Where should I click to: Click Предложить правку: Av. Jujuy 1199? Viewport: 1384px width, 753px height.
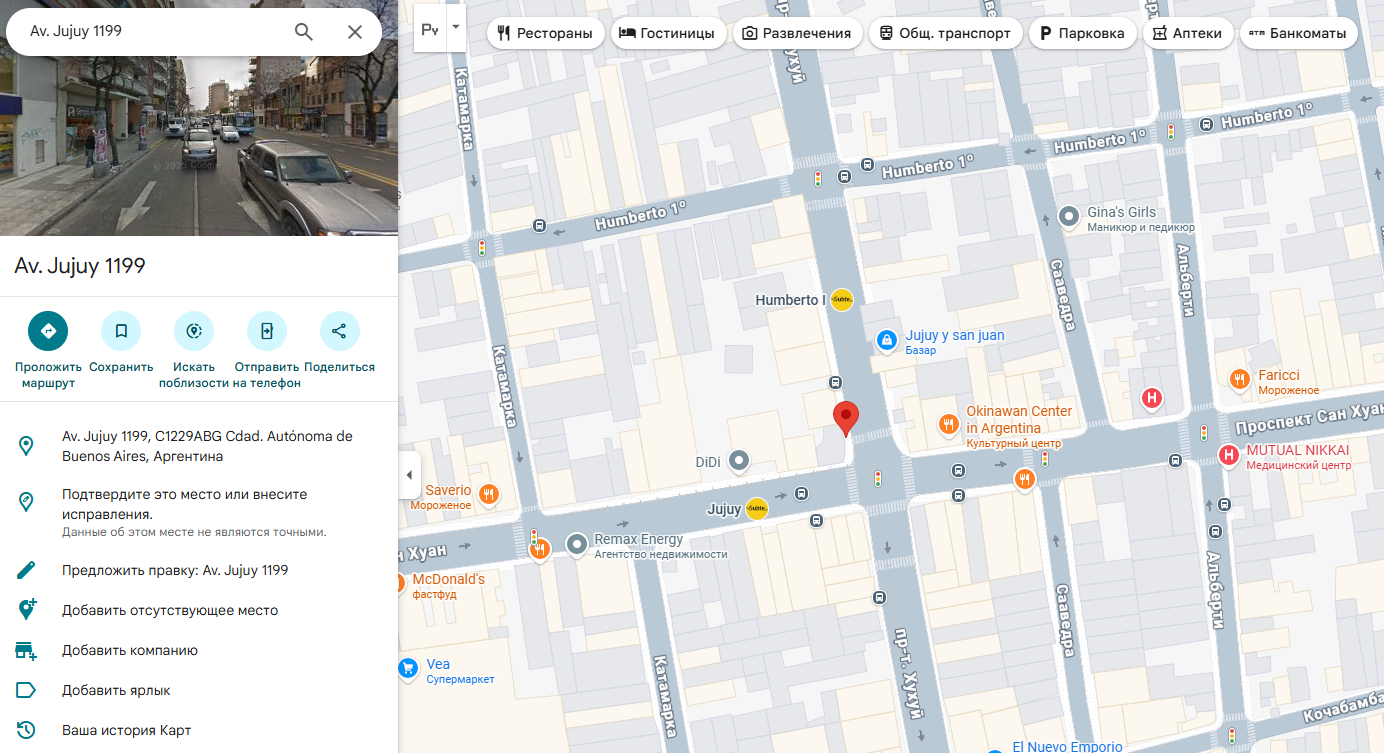175,570
